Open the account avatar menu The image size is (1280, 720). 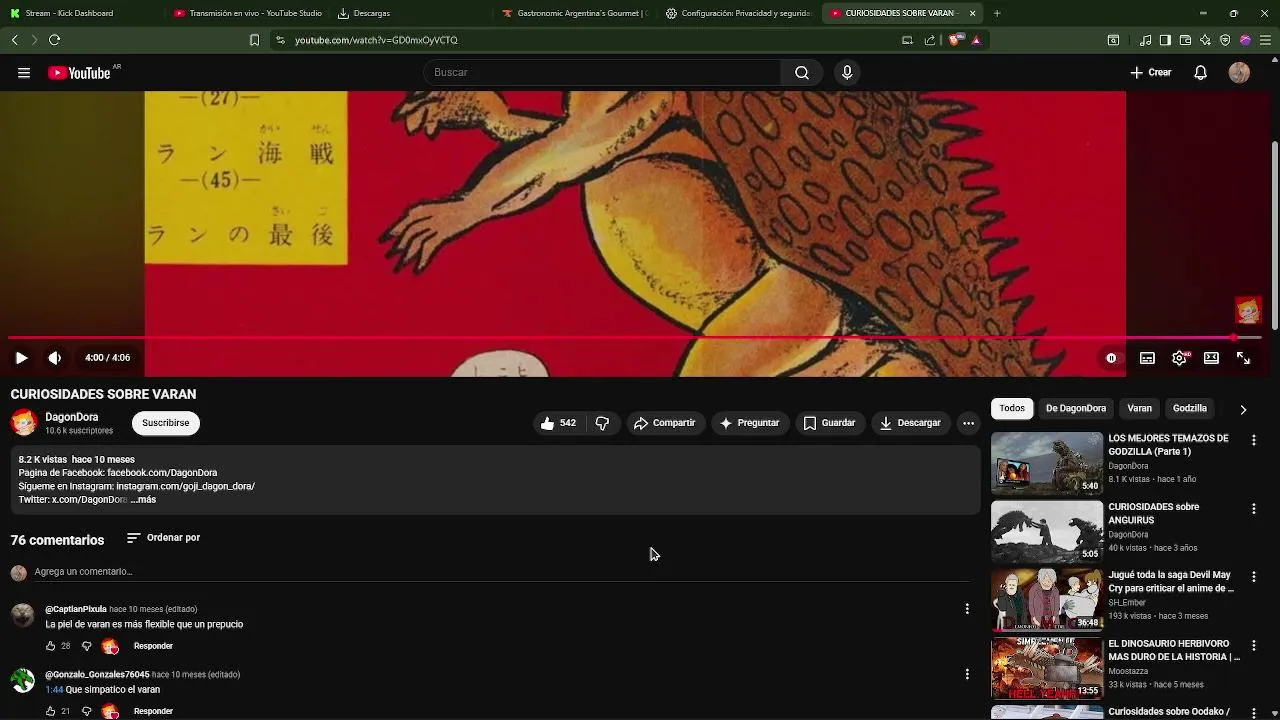pyautogui.click(x=1239, y=73)
